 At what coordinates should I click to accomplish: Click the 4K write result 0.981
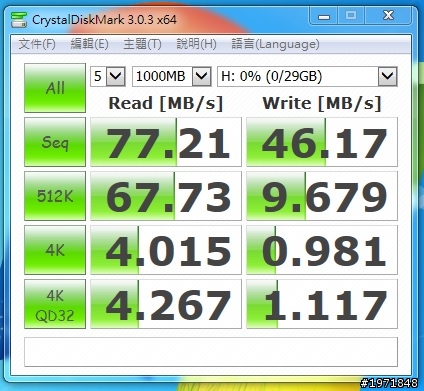[322, 250]
